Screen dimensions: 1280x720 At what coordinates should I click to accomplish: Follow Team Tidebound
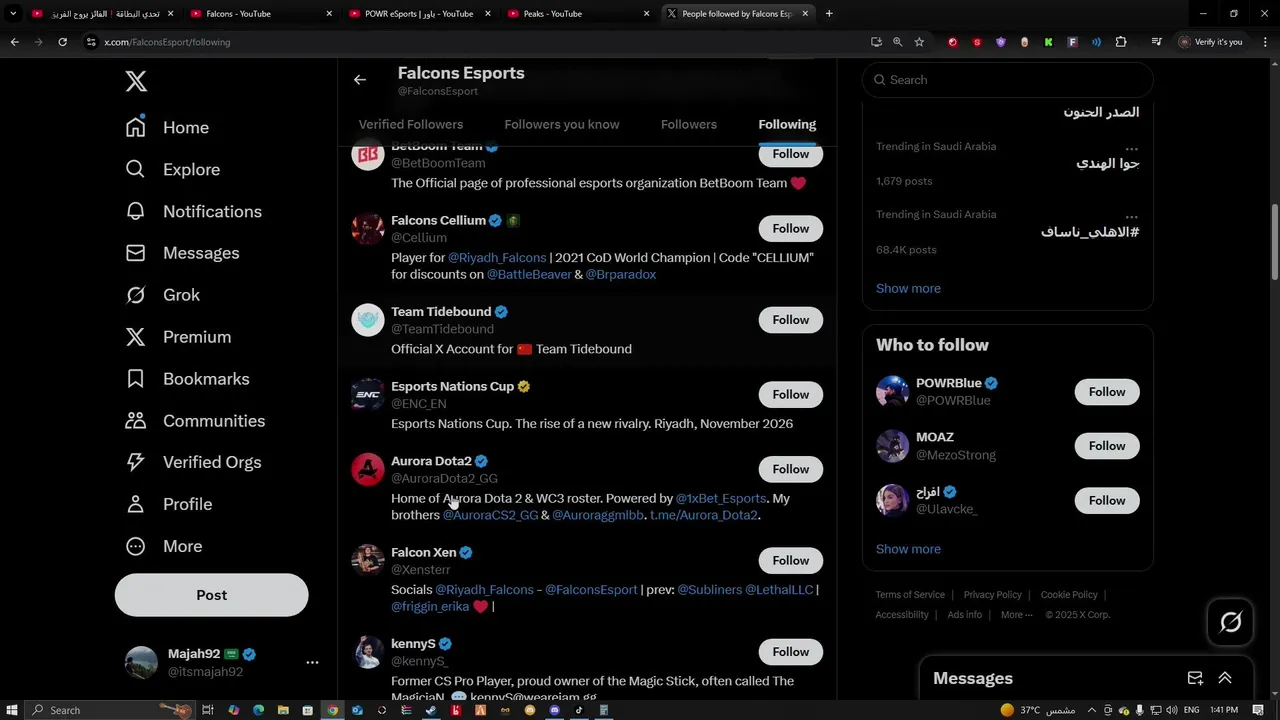click(790, 320)
